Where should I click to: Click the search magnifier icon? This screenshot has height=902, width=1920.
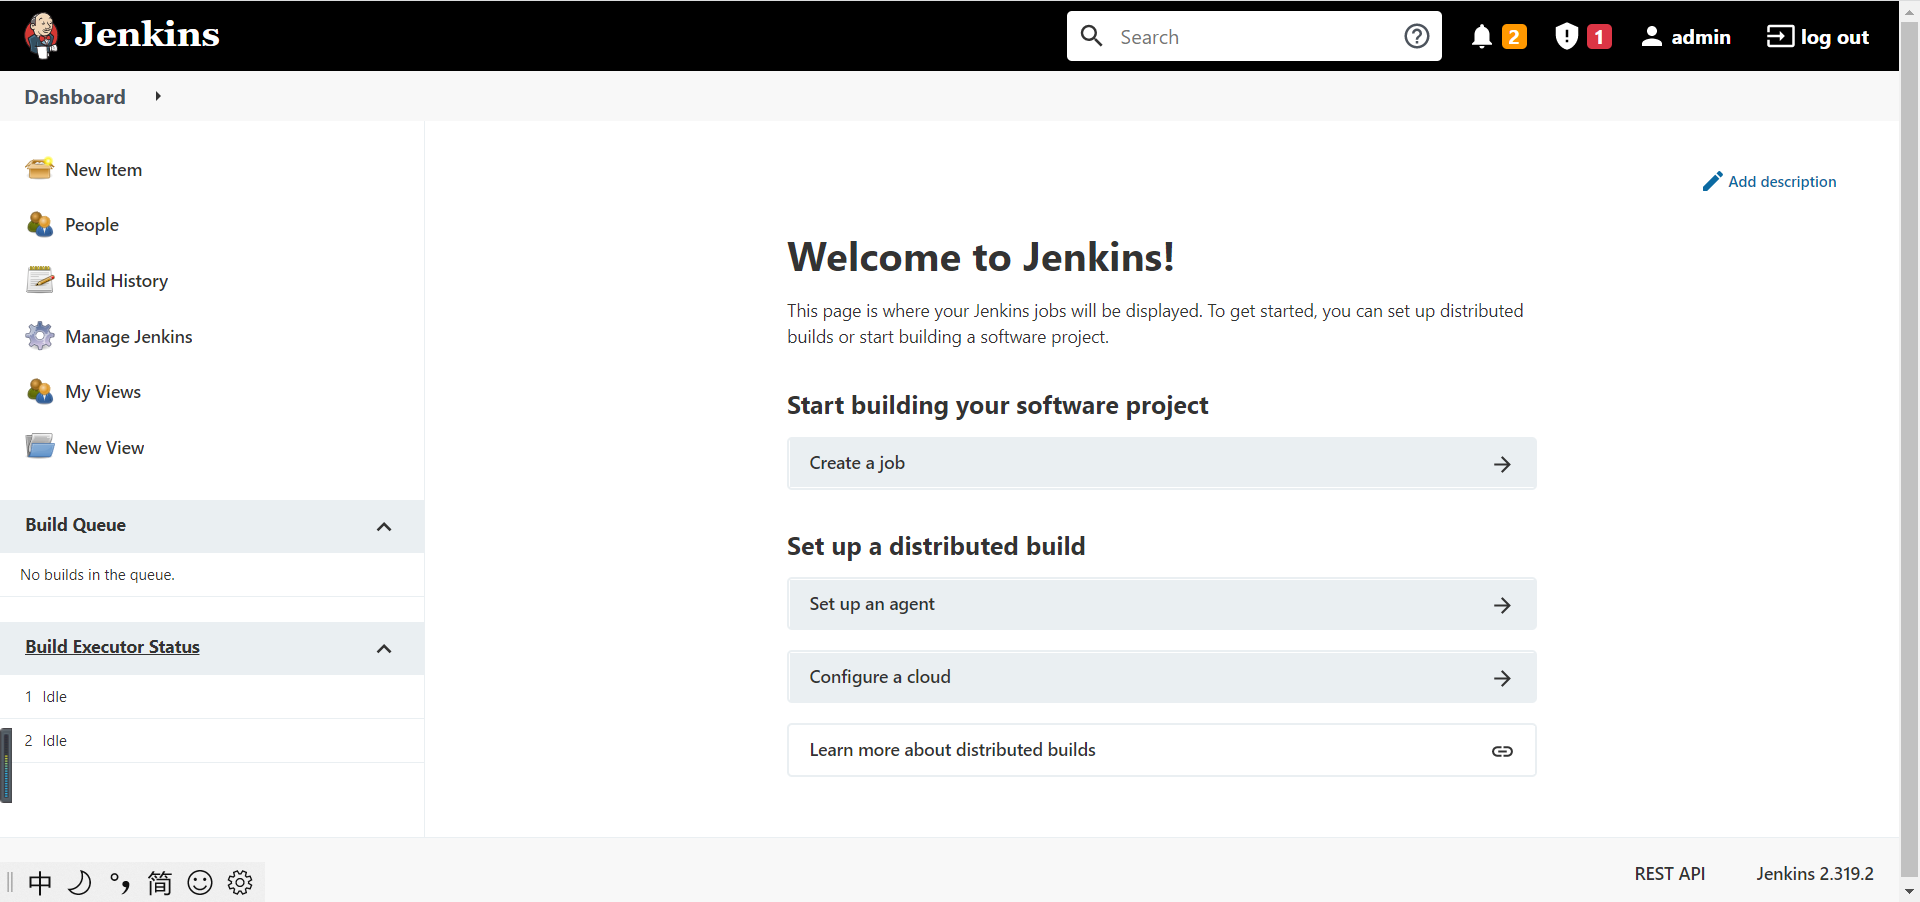1092,36
